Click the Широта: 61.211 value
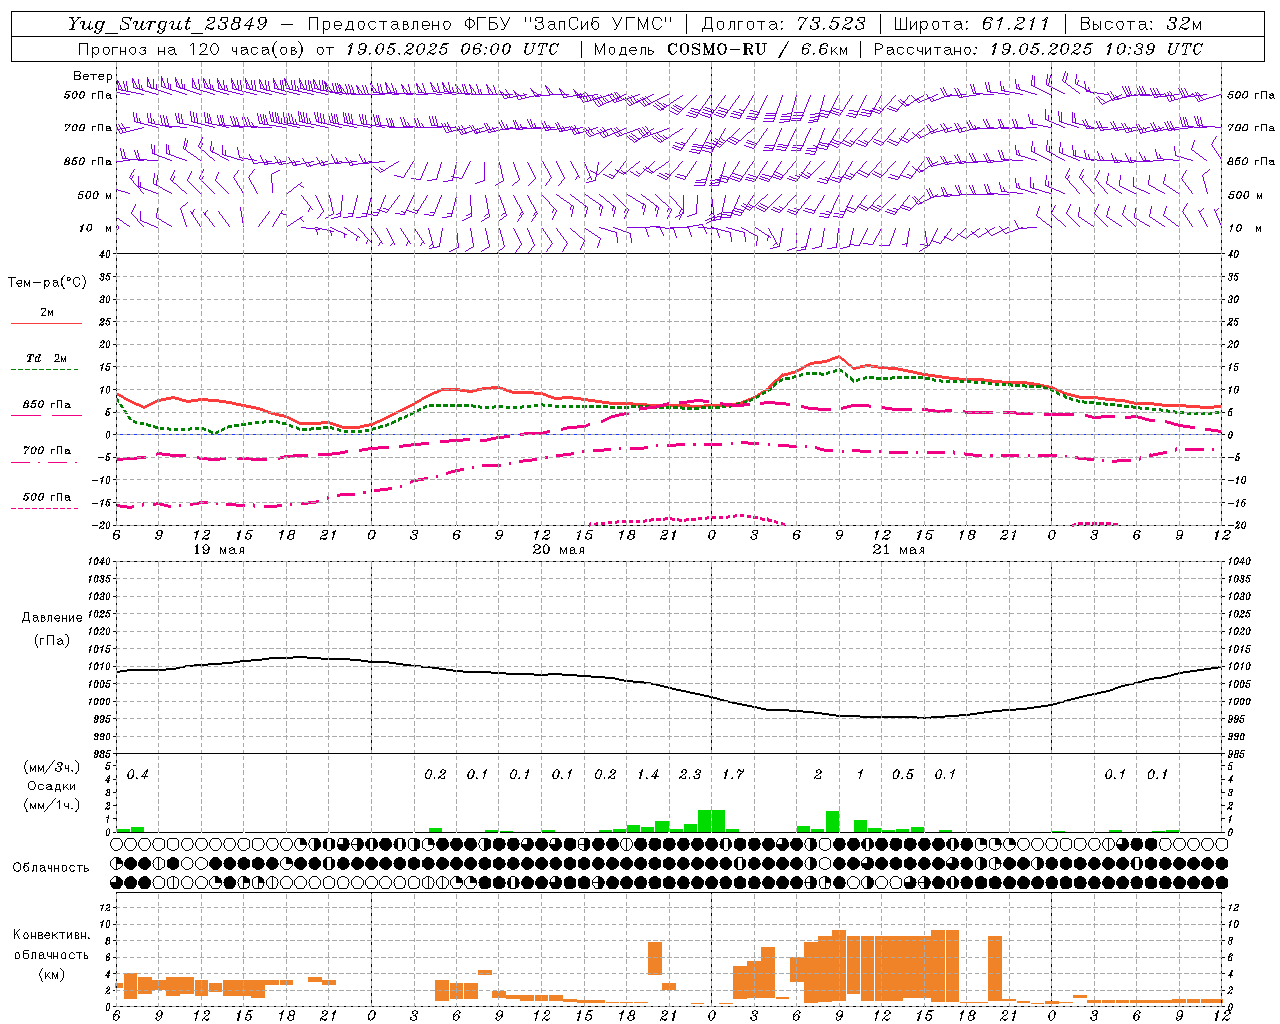 [972, 24]
